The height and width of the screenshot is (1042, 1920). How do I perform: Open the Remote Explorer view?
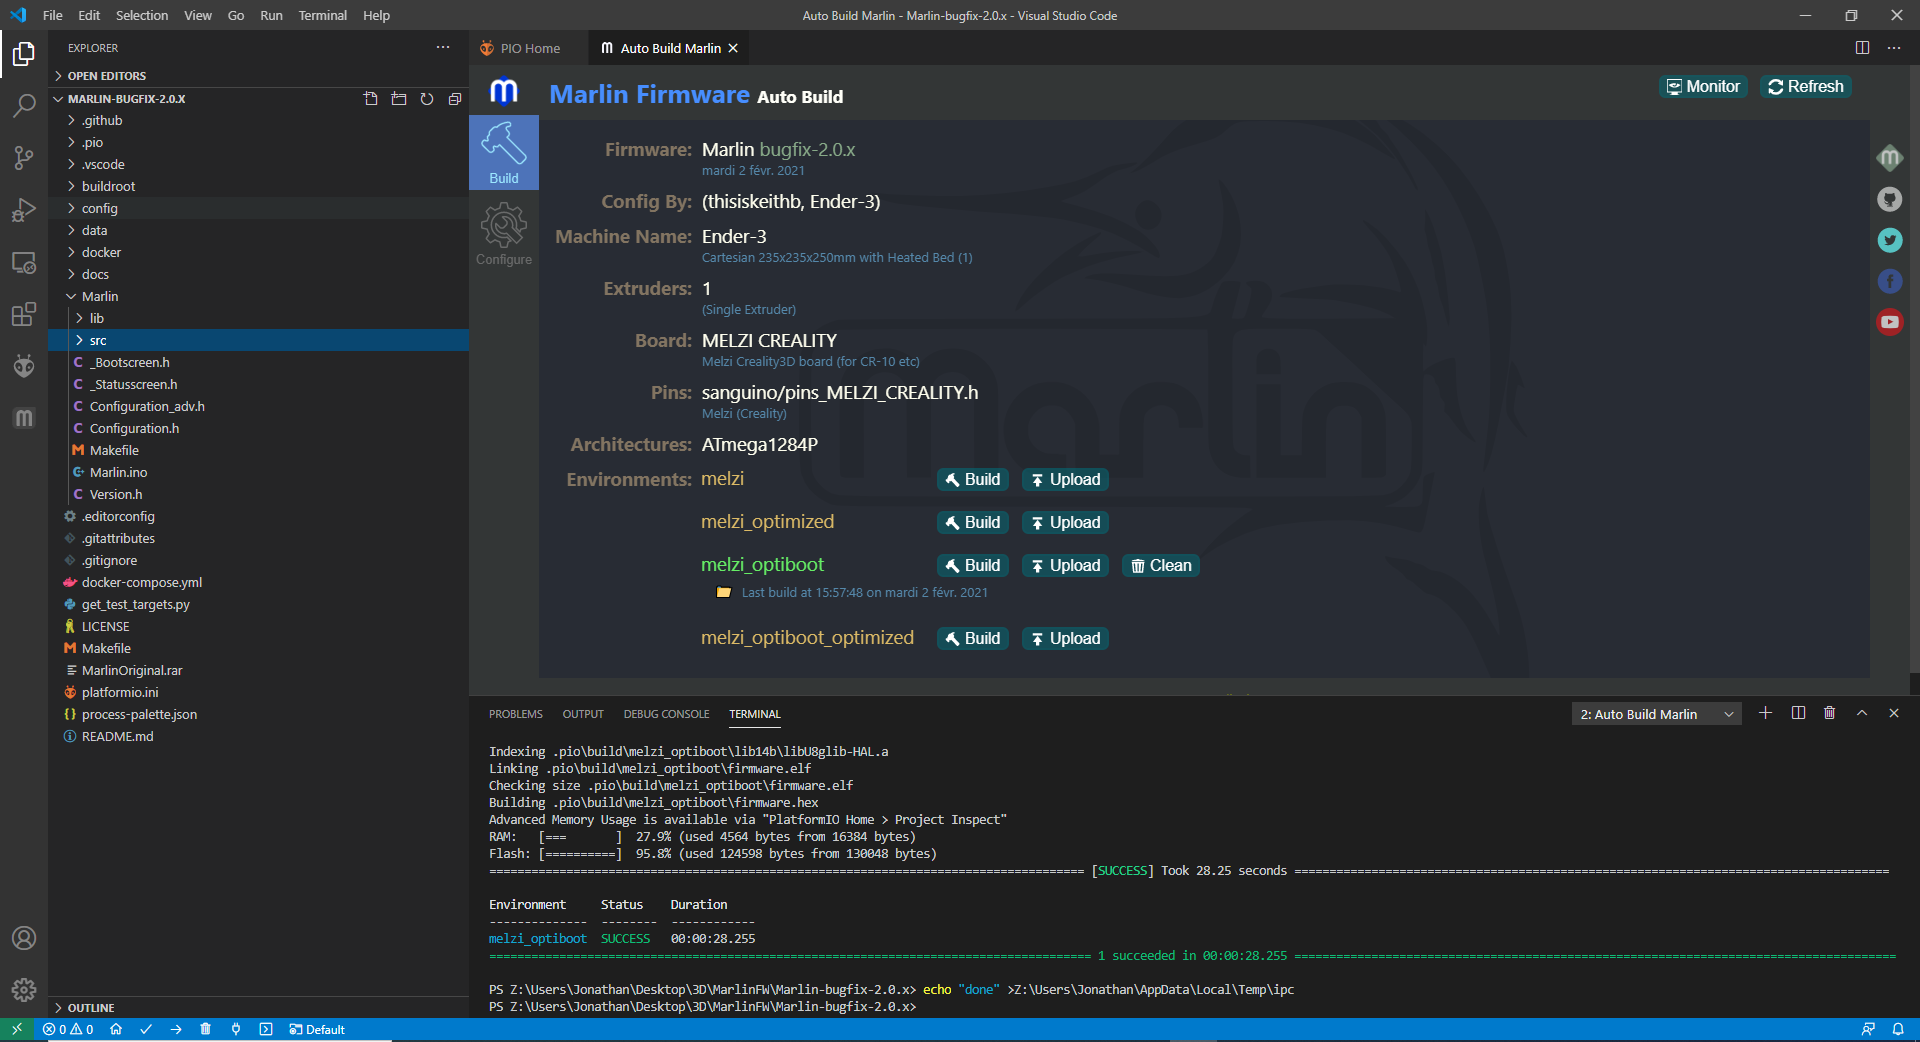pos(24,263)
